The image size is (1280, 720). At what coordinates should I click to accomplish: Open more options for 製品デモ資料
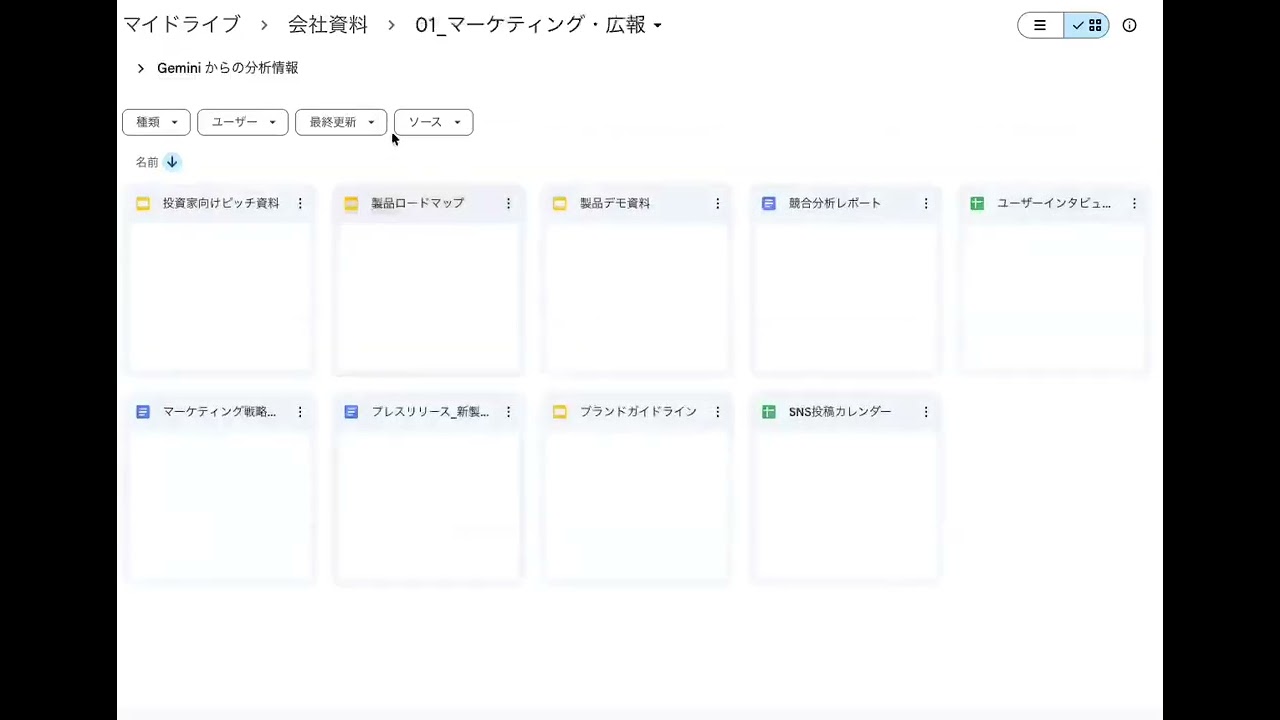point(717,203)
